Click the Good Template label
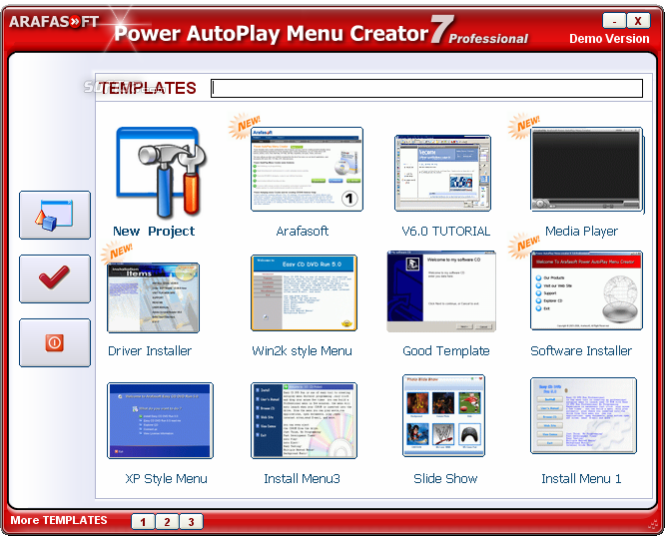Image resolution: width=665 pixels, height=536 pixels. (446, 351)
